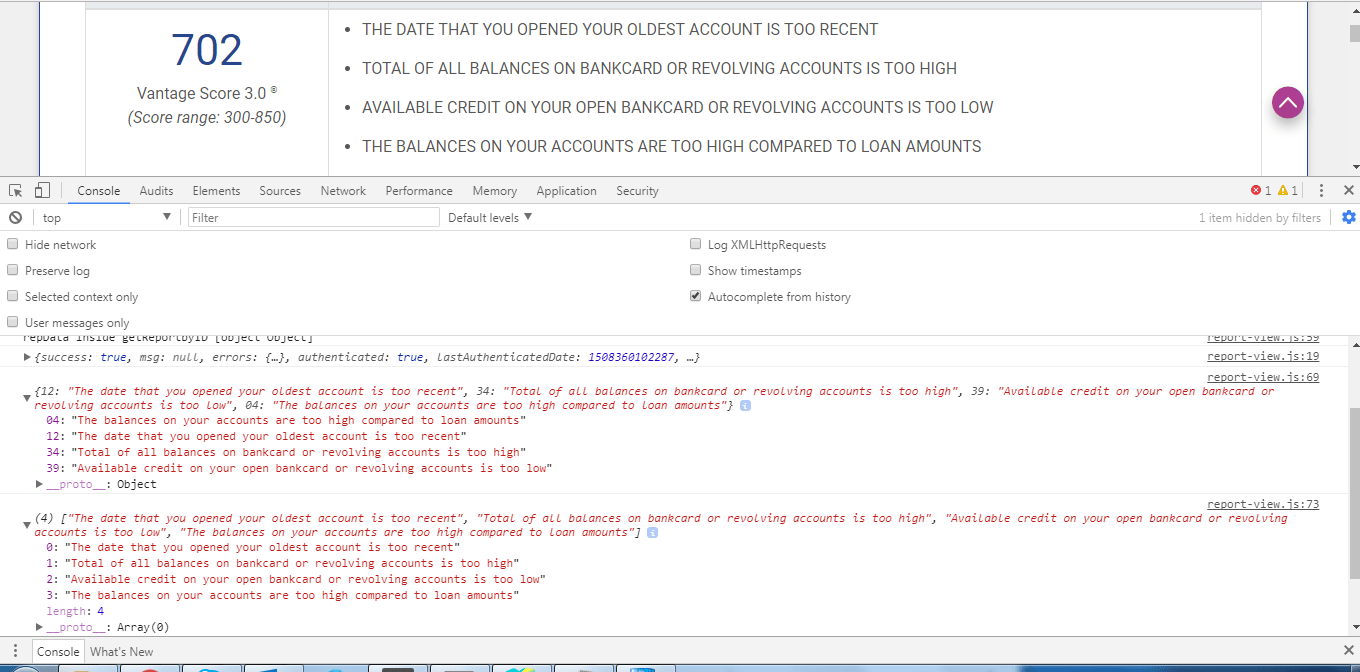This screenshot has width=1360, height=672.
Task: Open the report-view.js:73 source link
Action: pyautogui.click(x=1263, y=502)
